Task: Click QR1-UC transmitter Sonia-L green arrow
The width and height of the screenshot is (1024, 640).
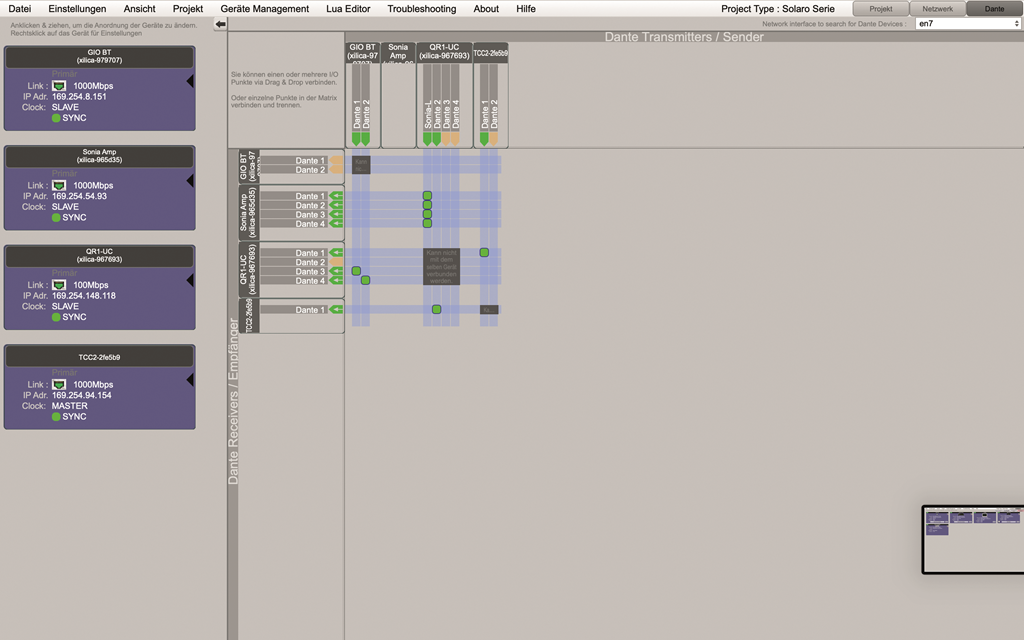Action: (427, 138)
